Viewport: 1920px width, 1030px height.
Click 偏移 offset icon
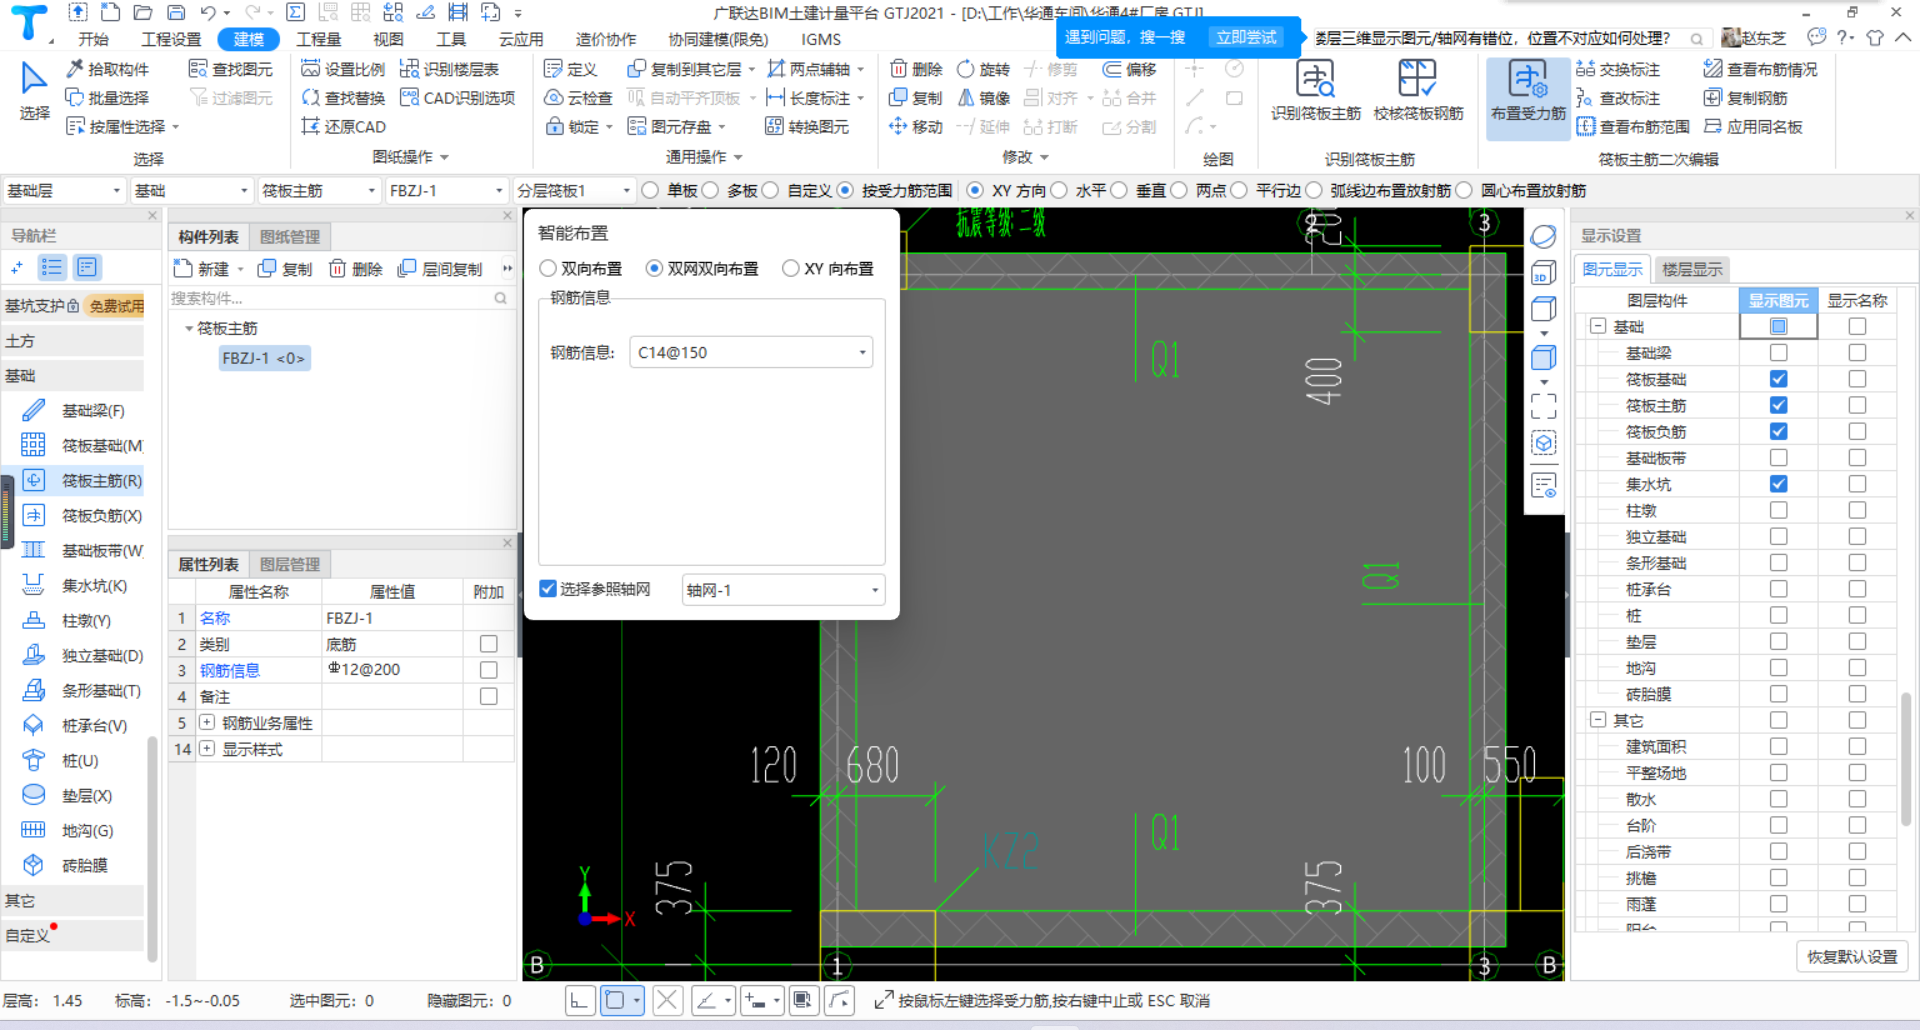(1112, 69)
